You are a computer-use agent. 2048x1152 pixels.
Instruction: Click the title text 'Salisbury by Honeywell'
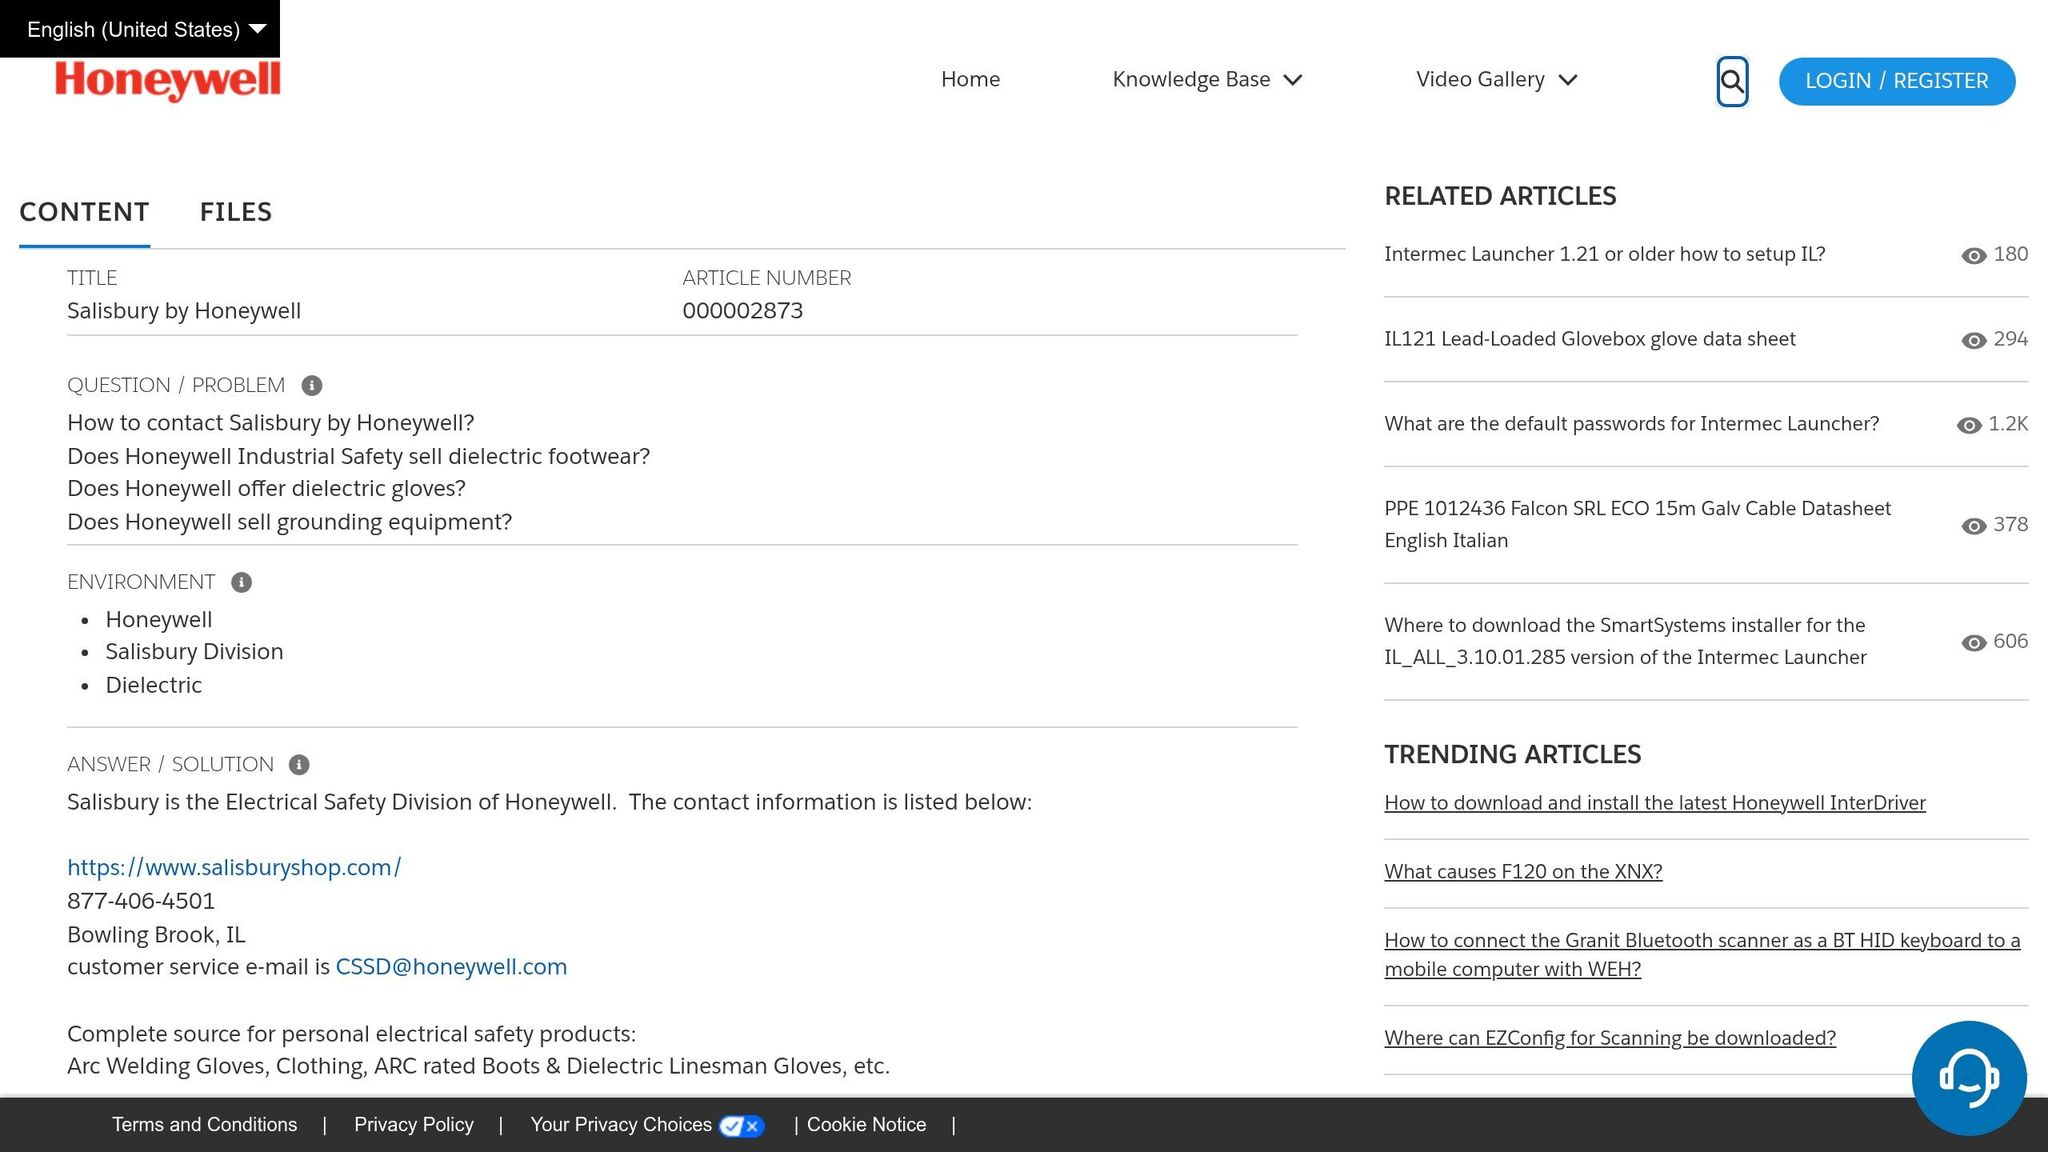[x=184, y=311]
